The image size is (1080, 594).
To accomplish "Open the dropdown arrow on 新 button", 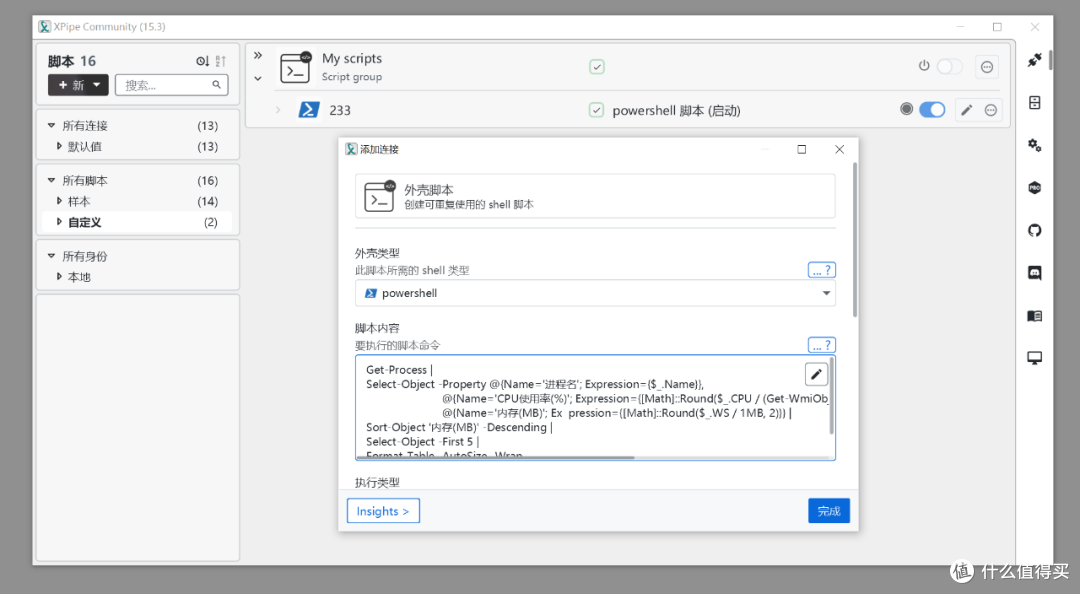I will click(x=96, y=85).
